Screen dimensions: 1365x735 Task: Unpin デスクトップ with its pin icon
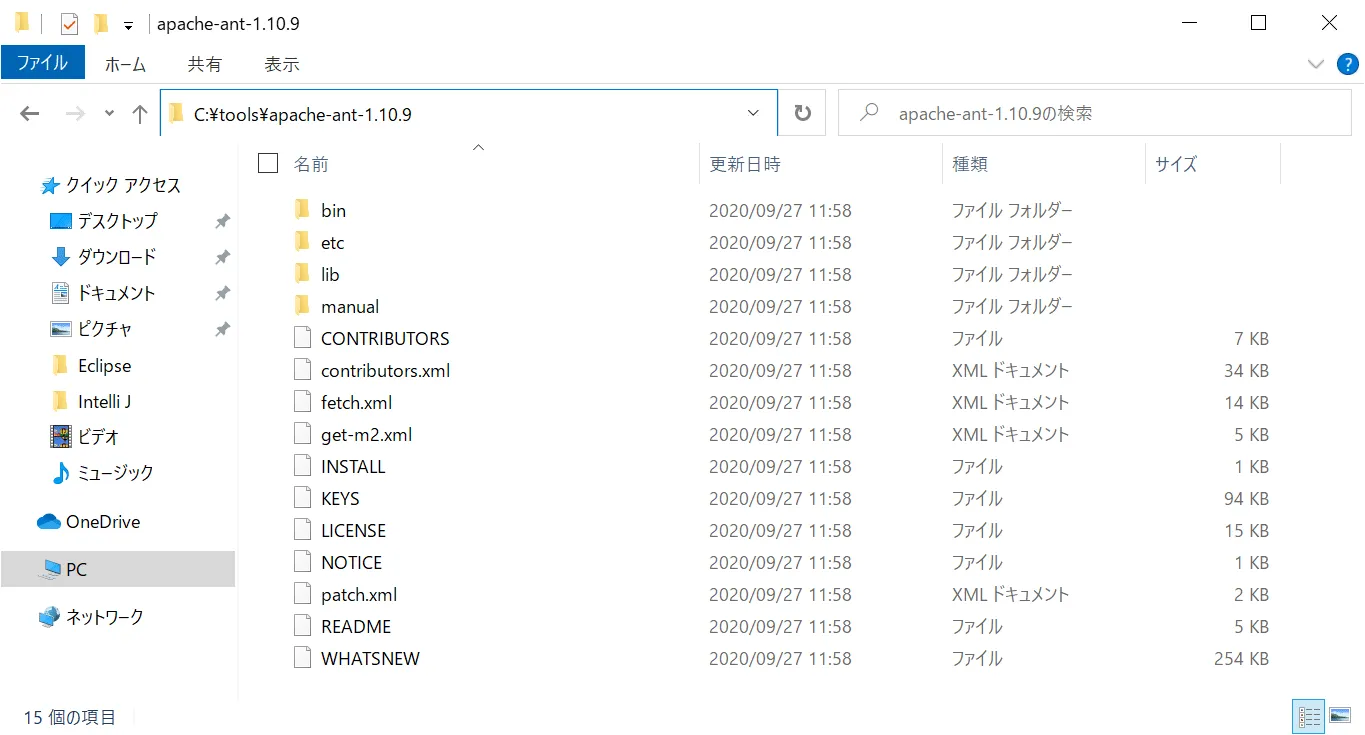223,221
